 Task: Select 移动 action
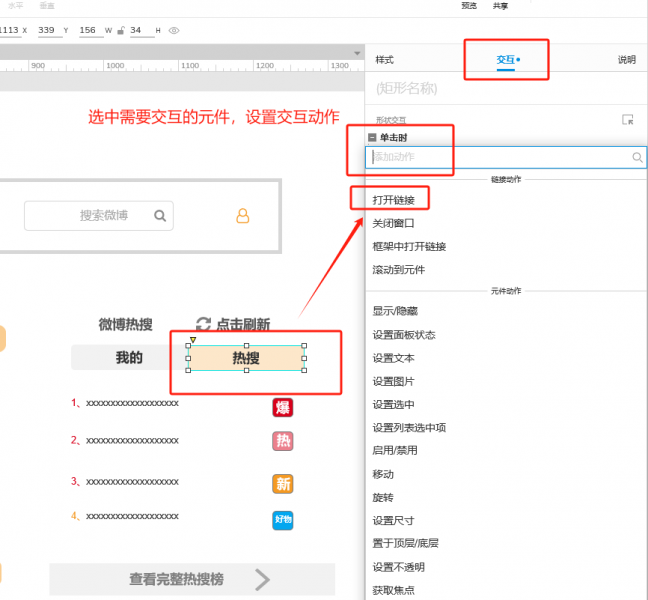pos(383,474)
